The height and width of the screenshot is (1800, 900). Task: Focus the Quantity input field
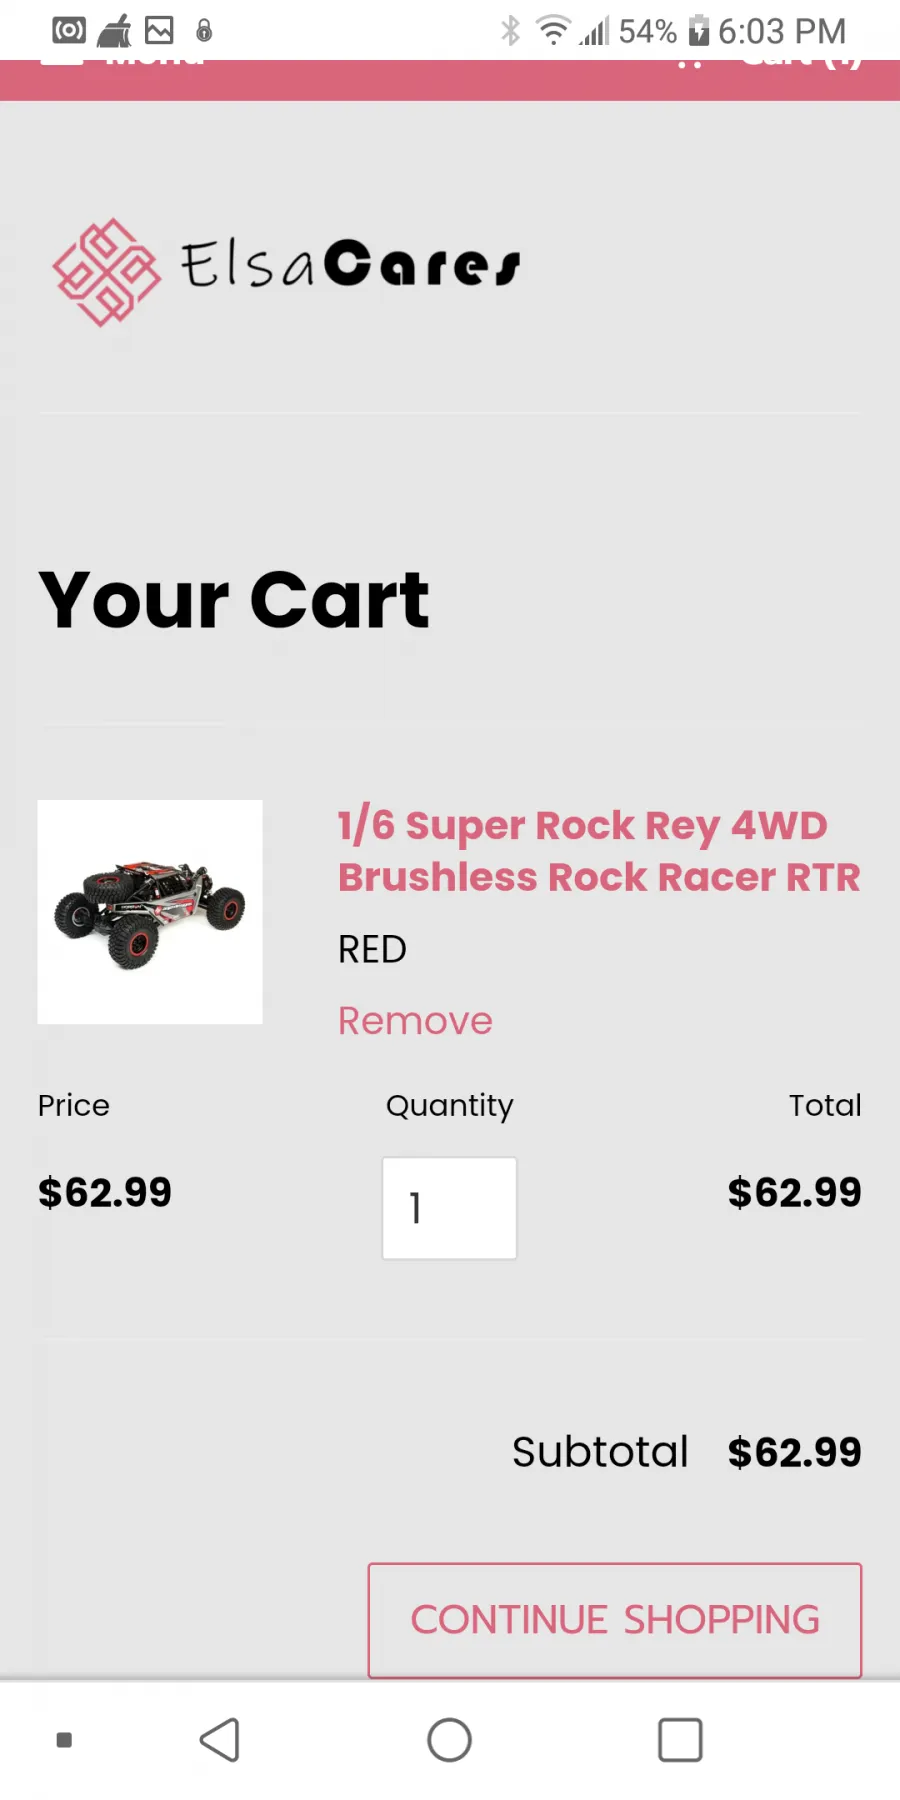tap(450, 1208)
